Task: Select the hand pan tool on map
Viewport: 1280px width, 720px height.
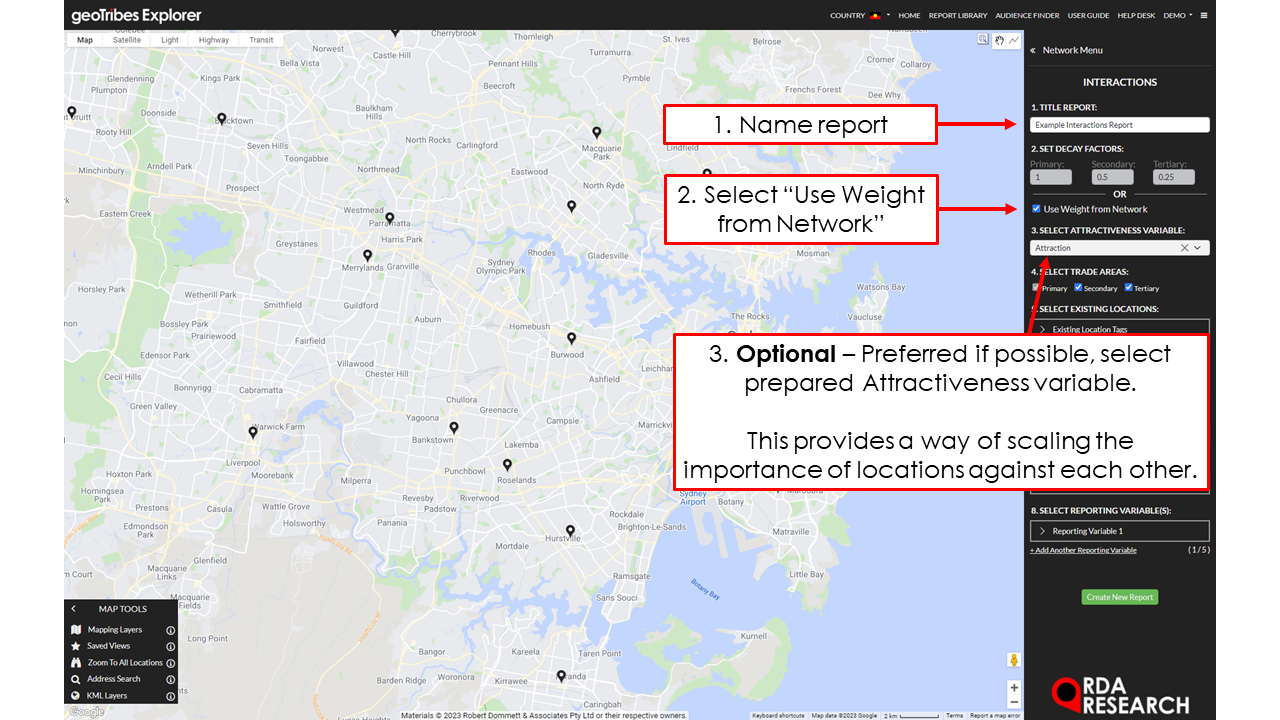Action: (999, 40)
